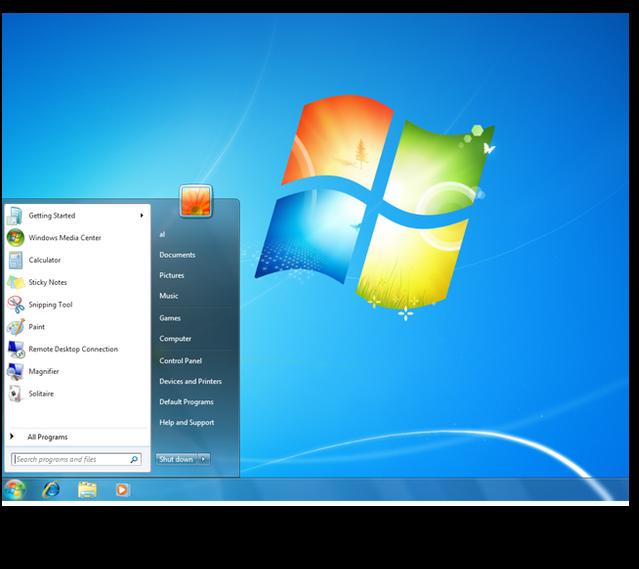Image resolution: width=639 pixels, height=569 pixels.
Task: Open Remote Desktop Connection
Action: pyautogui.click(x=72, y=349)
